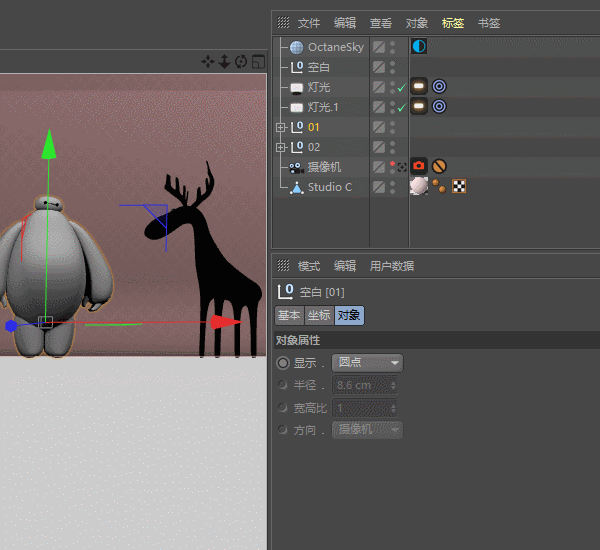Image resolution: width=600 pixels, height=550 pixels.
Task: Click the protection tag on 摄像机 row
Action: point(439,166)
